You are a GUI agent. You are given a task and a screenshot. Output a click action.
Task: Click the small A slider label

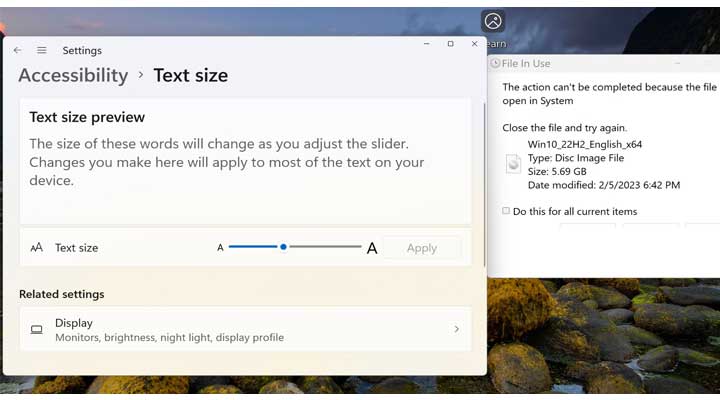[x=220, y=248]
